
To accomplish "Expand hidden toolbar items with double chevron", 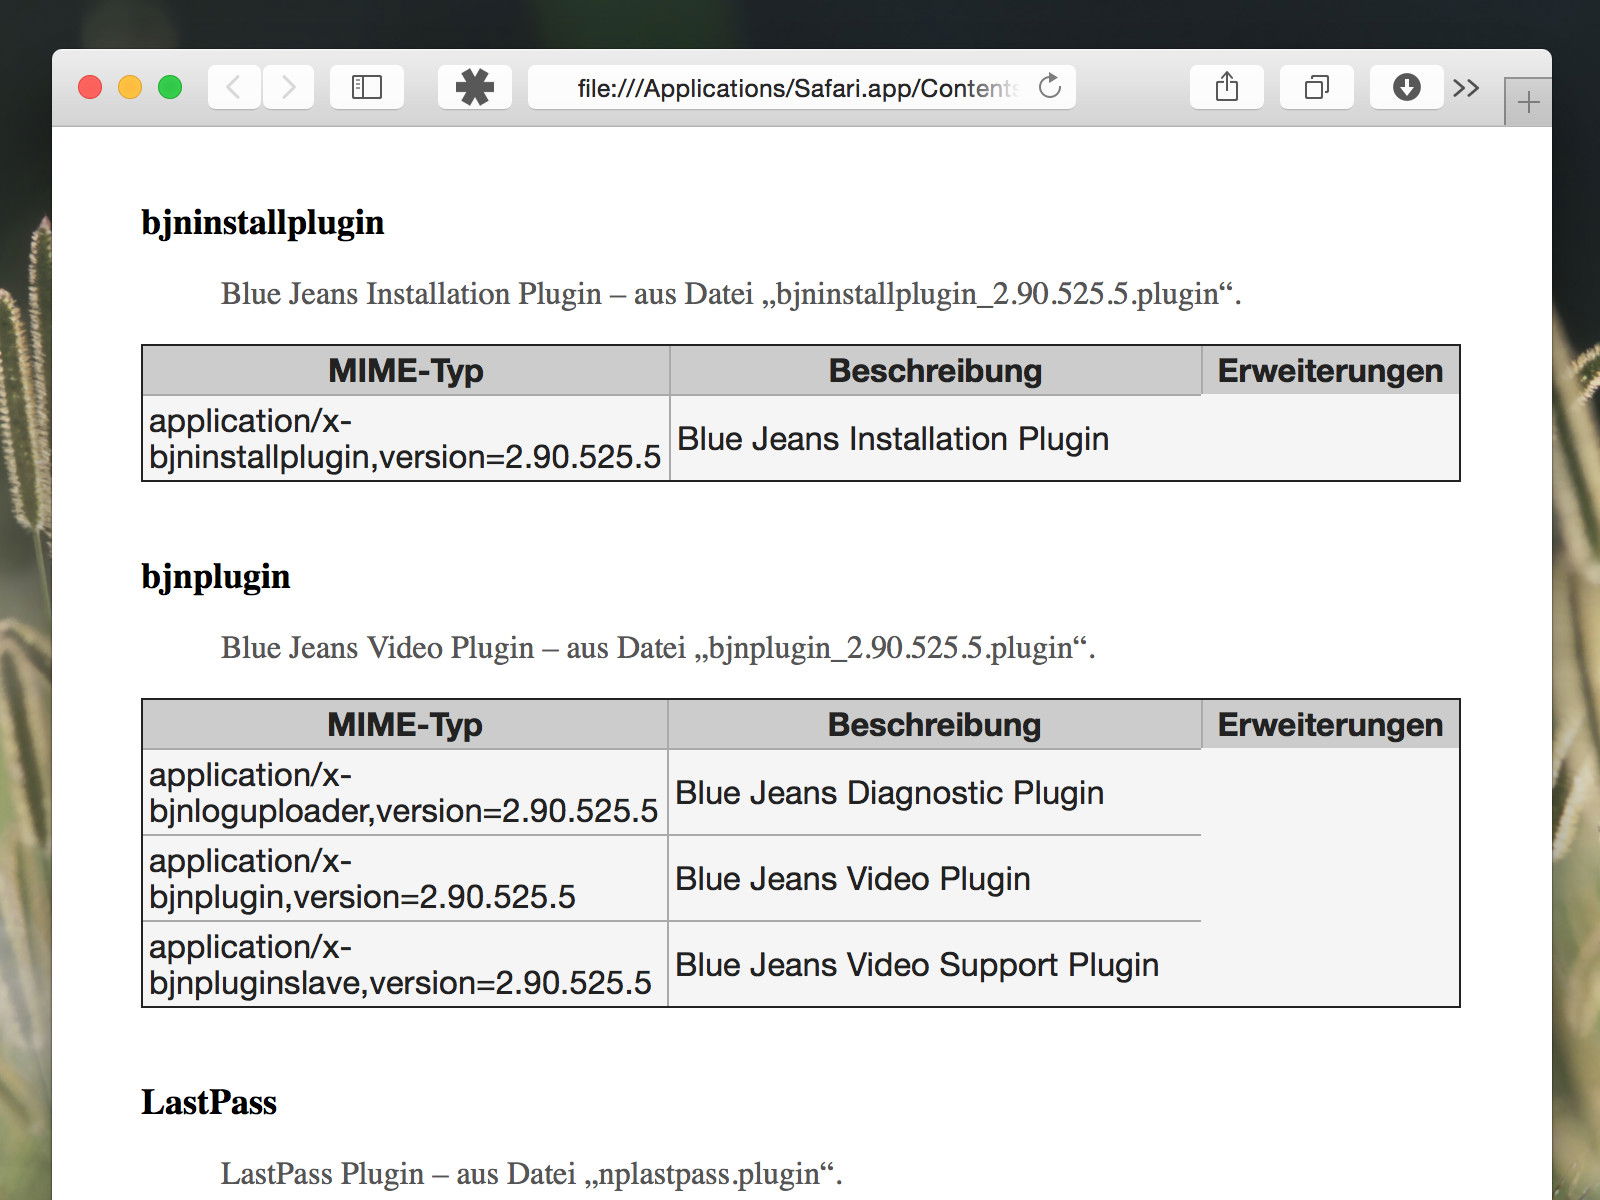I will tap(1466, 88).
